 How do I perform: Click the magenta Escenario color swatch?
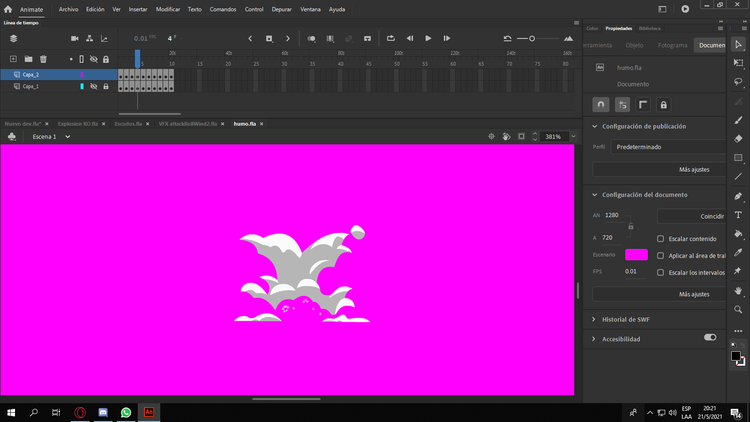[x=636, y=255]
